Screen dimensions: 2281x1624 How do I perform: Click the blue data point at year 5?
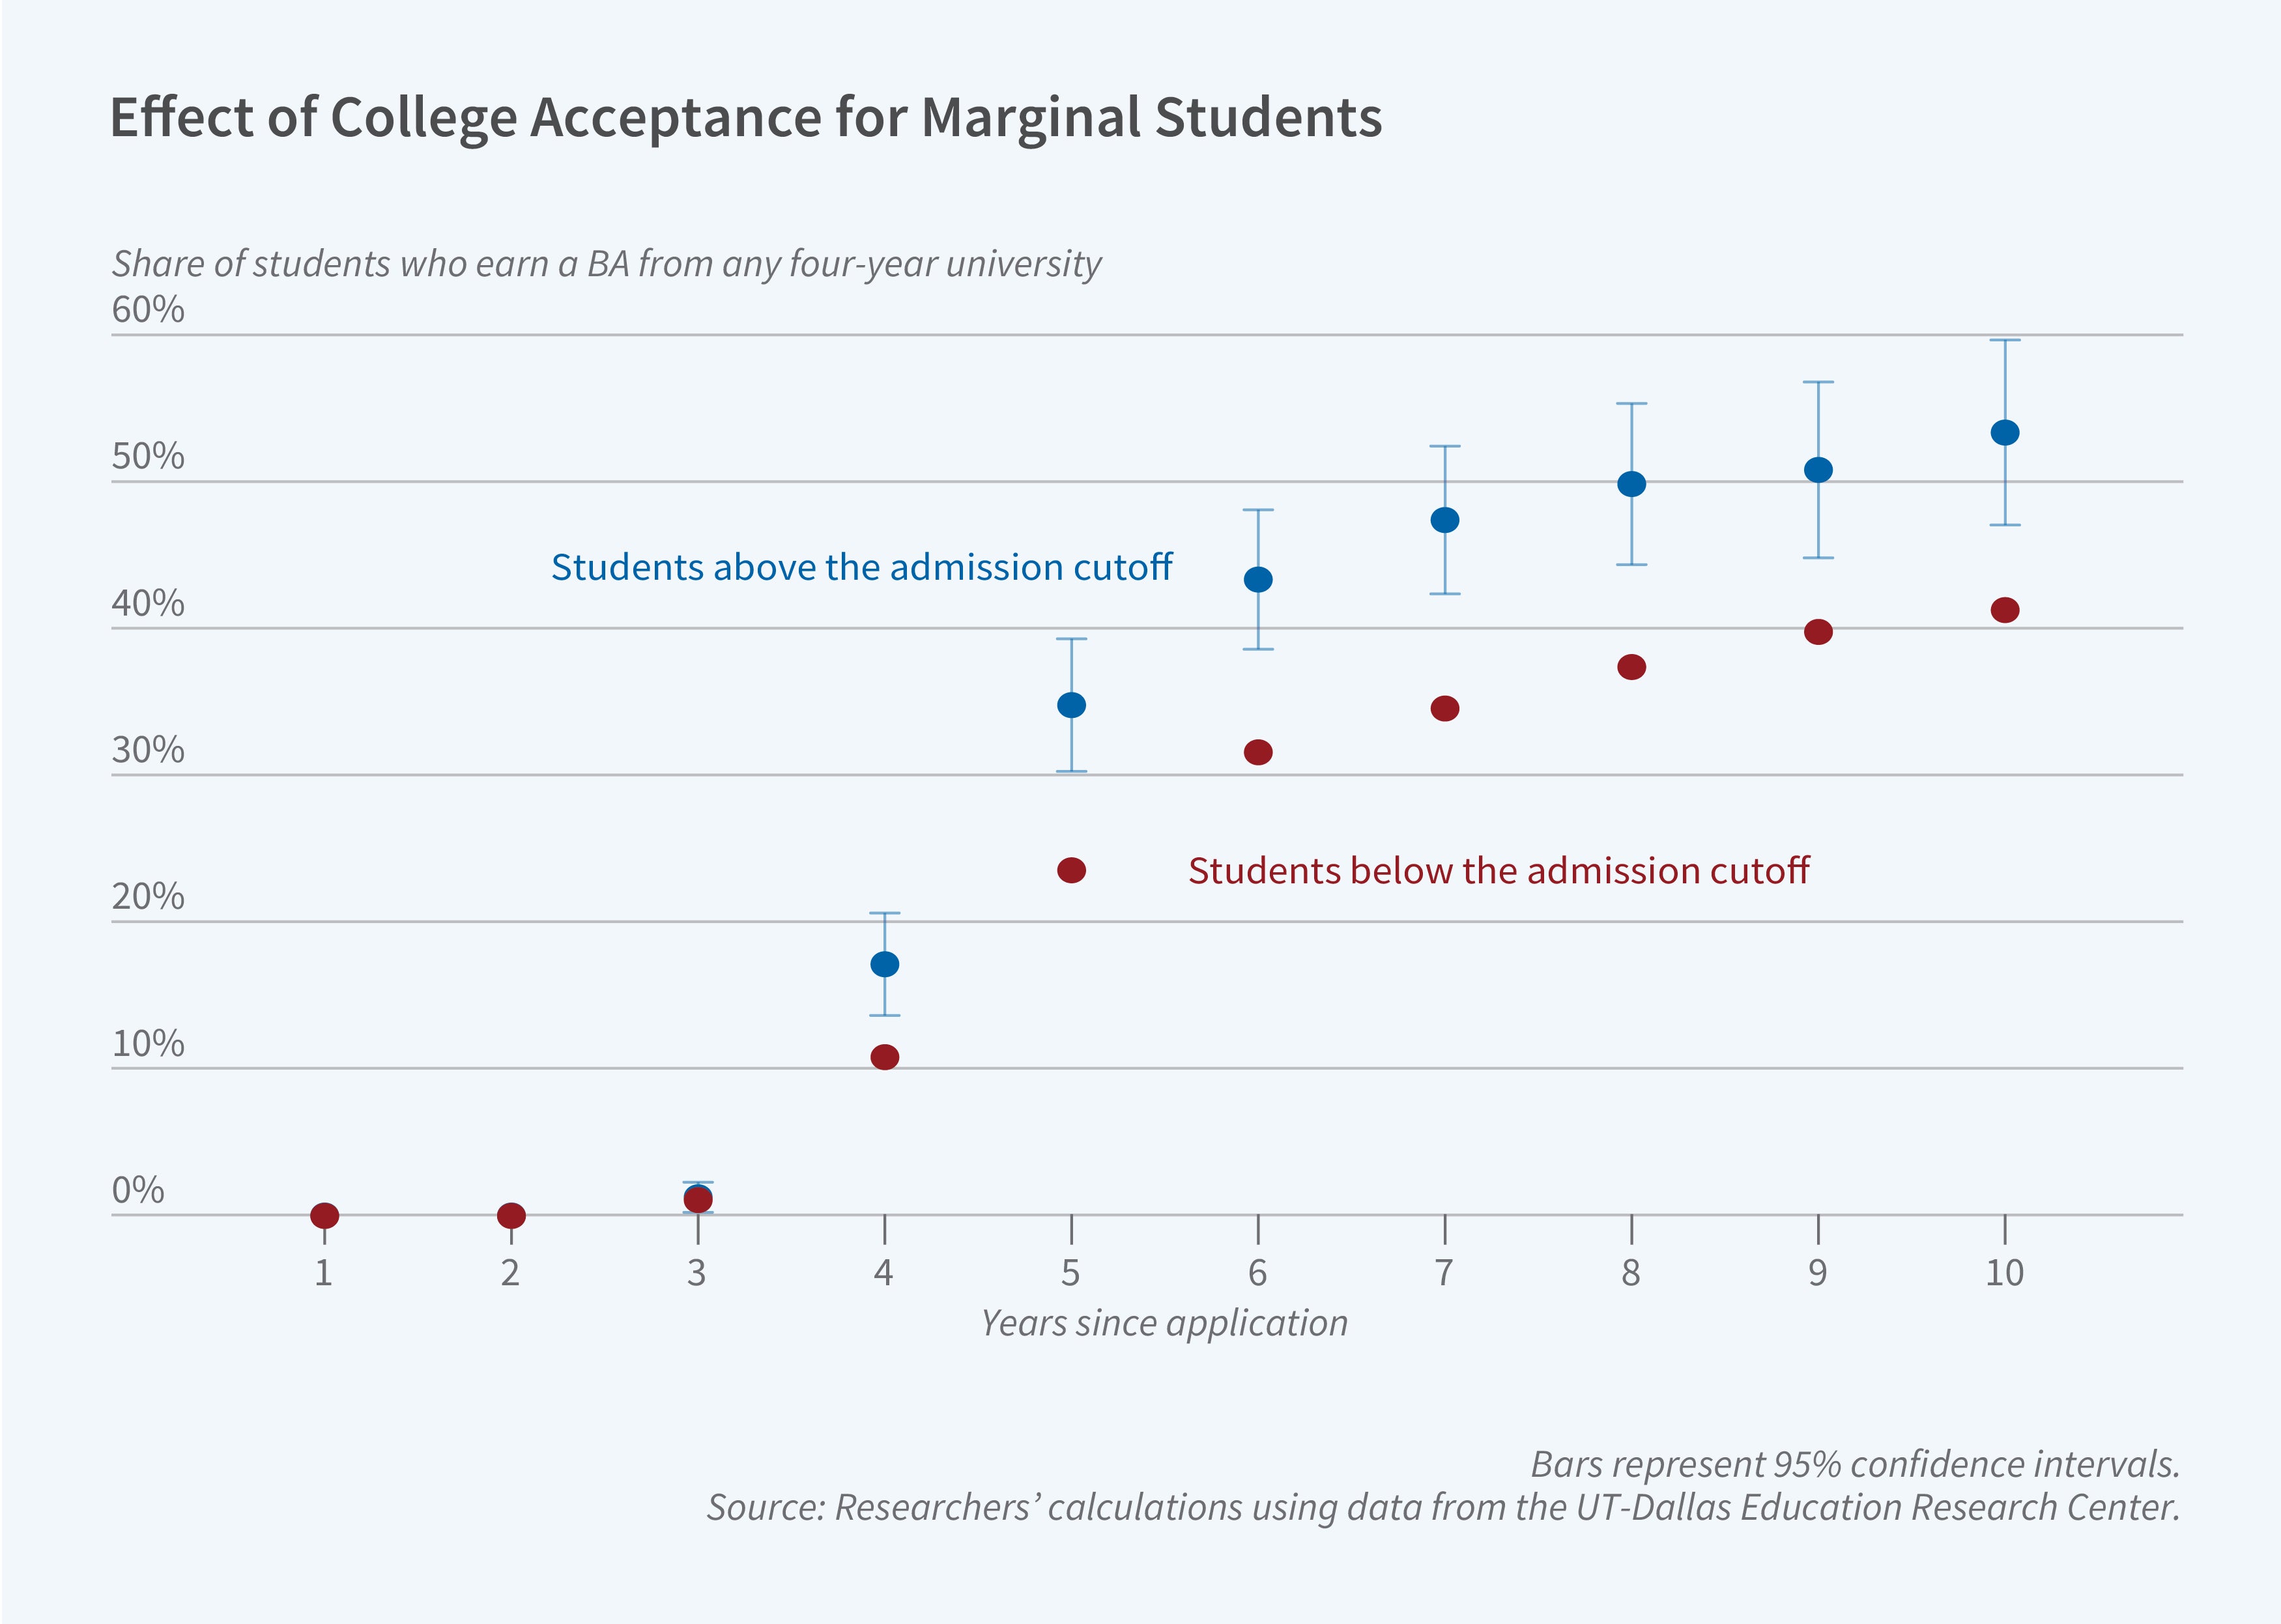pyautogui.click(x=1071, y=705)
